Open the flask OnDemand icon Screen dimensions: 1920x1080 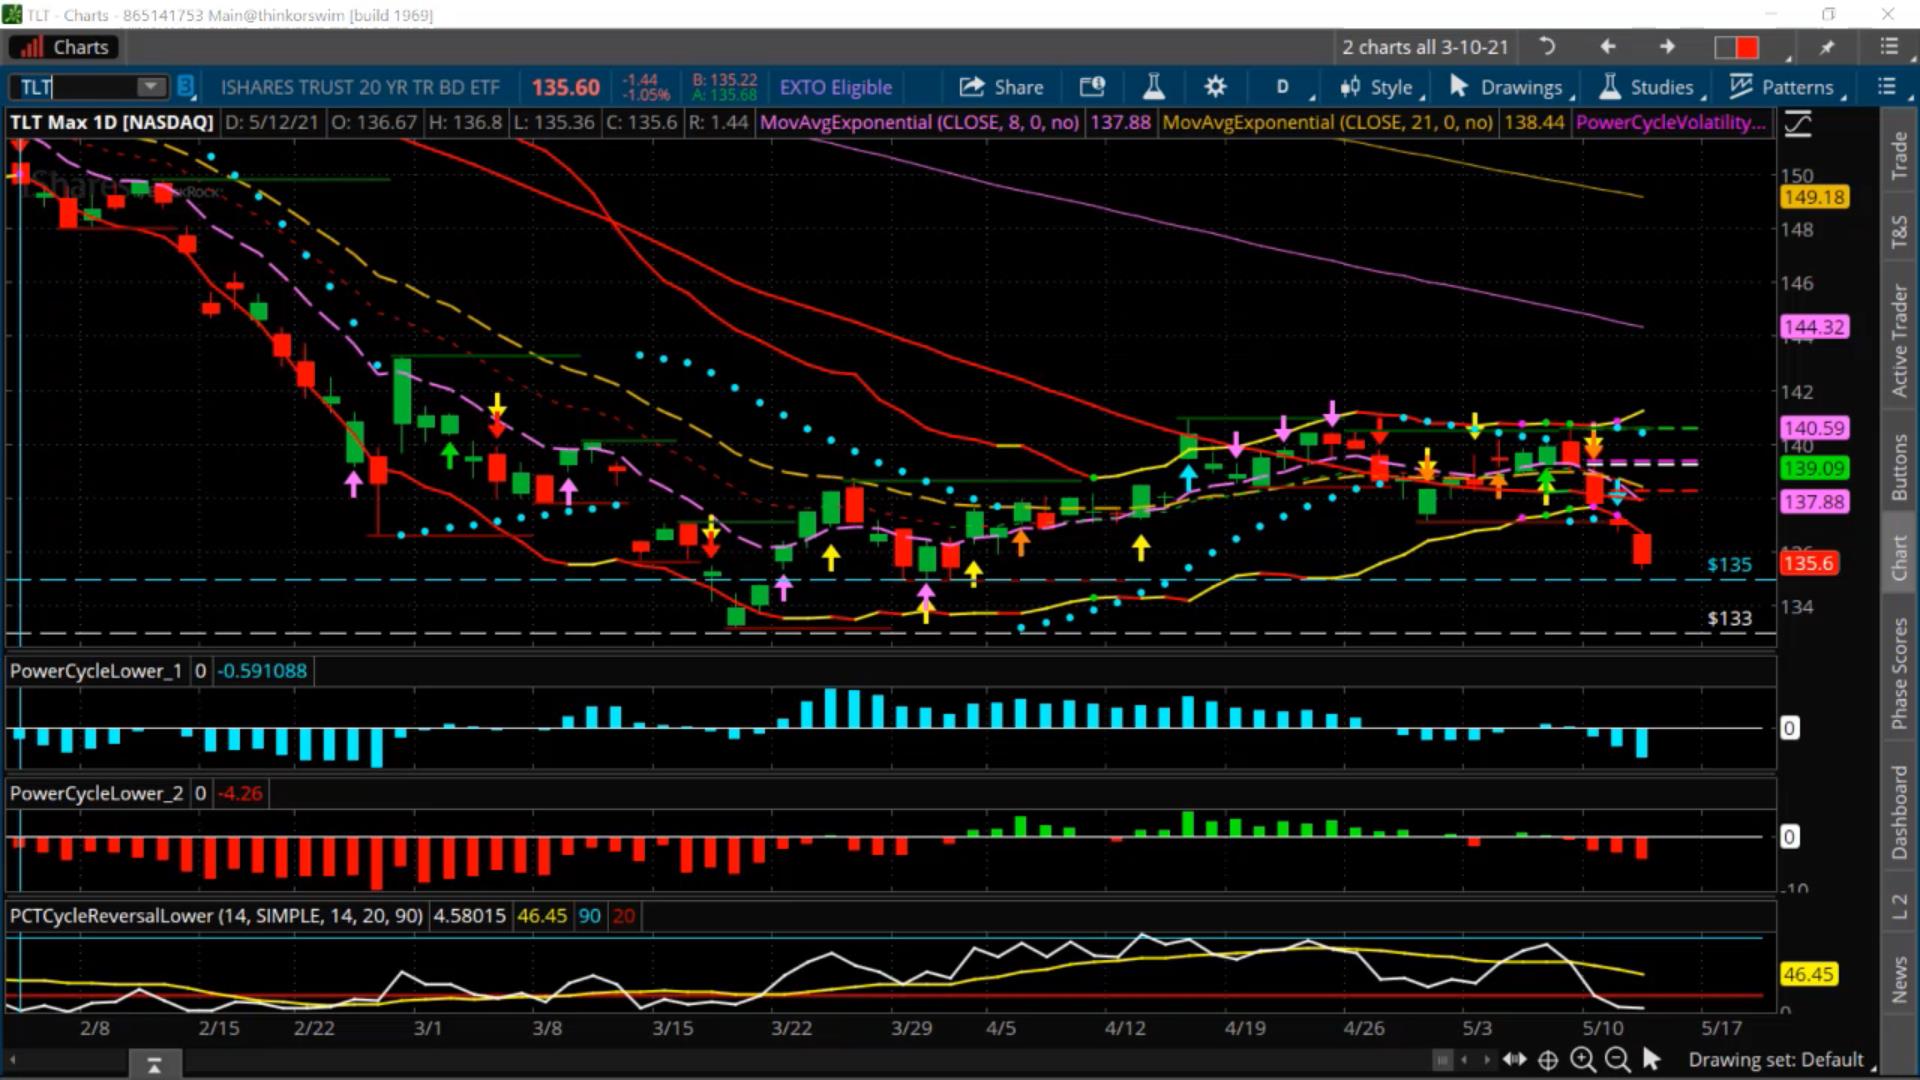pos(1153,87)
